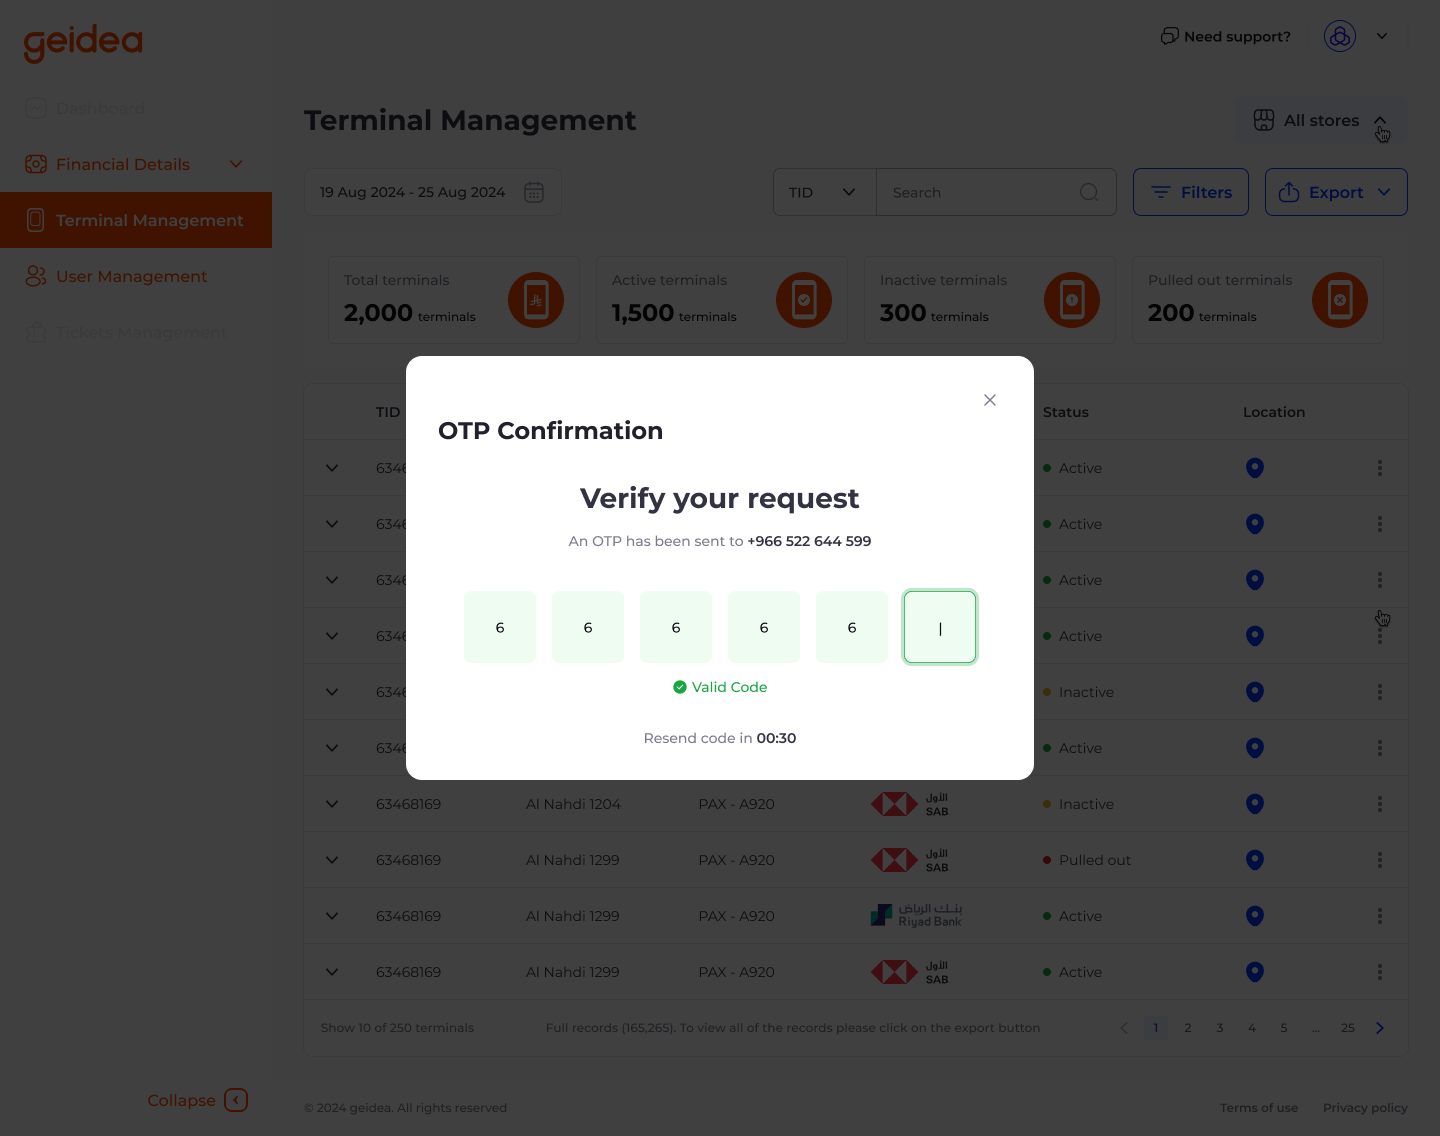Click the next page arrow in pagination
Image resolution: width=1440 pixels, height=1136 pixels.
(x=1380, y=1027)
